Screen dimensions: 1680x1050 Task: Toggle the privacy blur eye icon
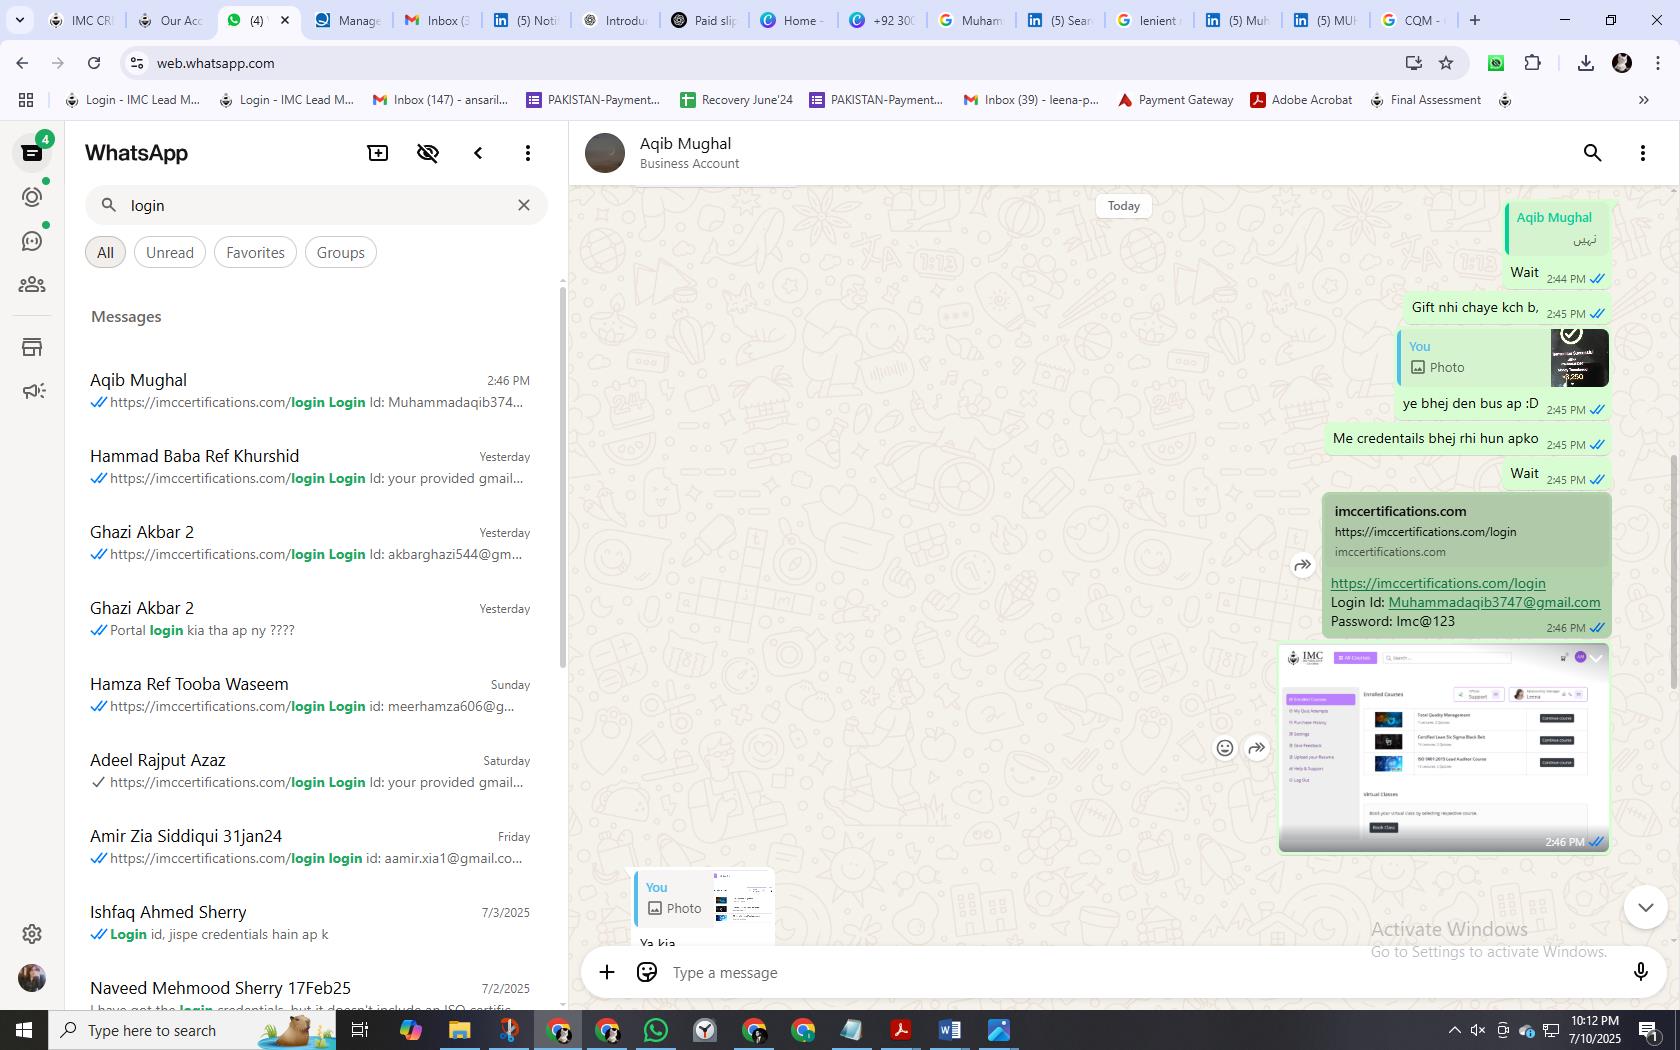(x=428, y=153)
